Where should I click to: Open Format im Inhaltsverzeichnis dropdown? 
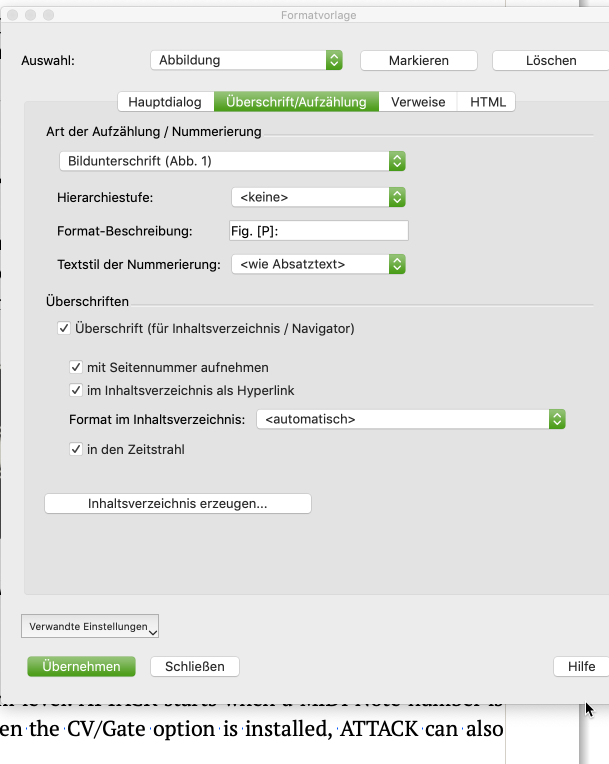coord(411,419)
